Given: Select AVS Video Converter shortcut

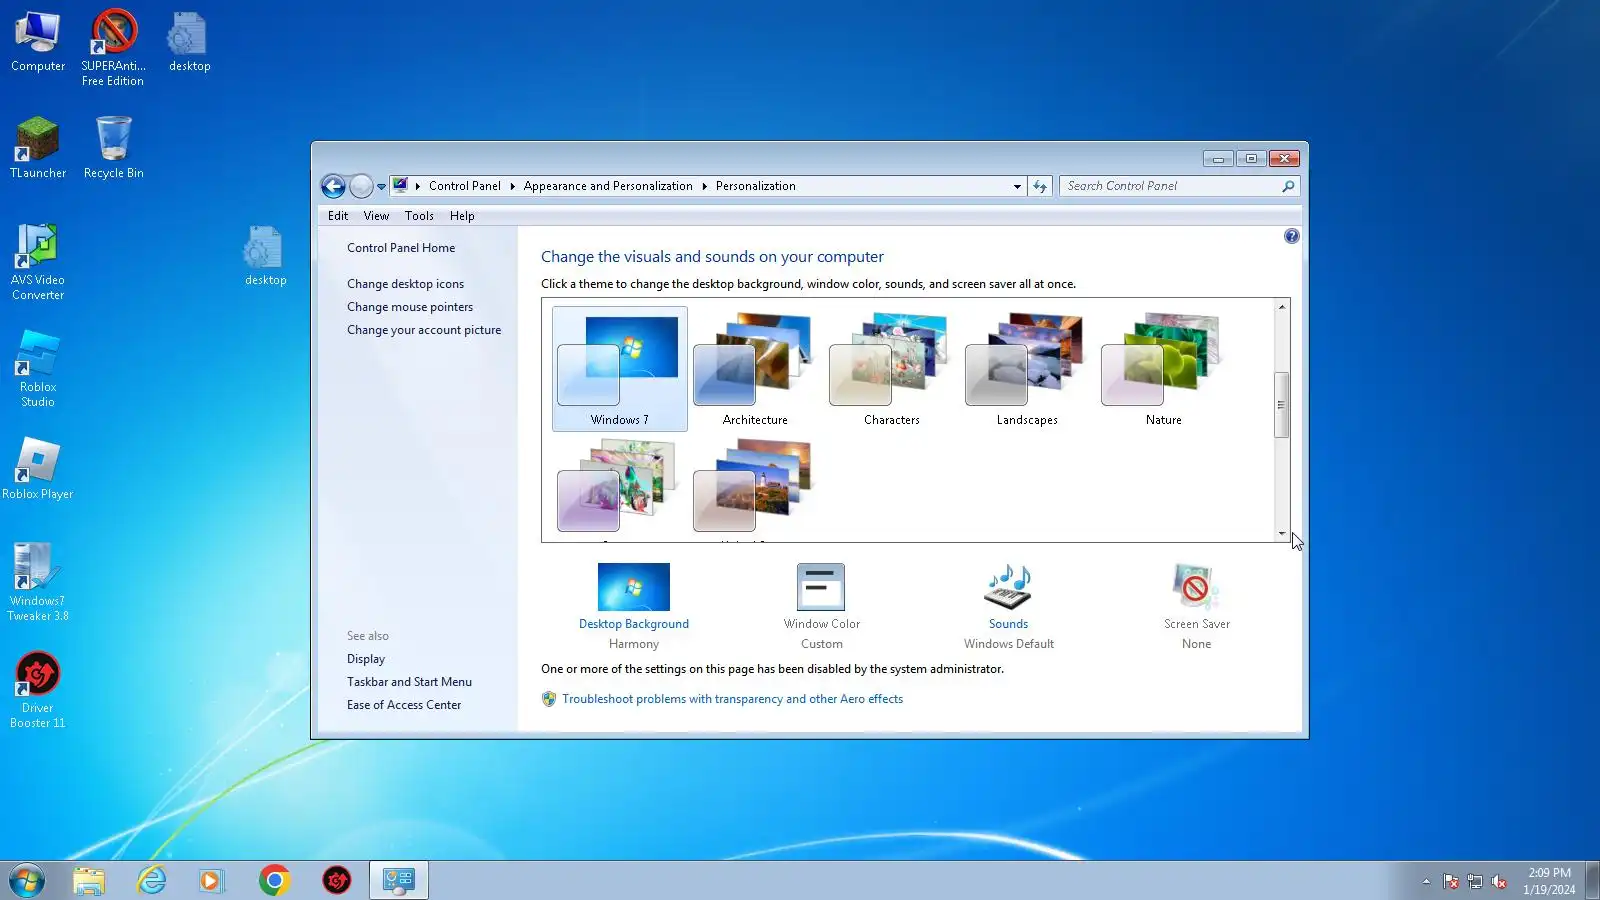Looking at the screenshot, I should [x=38, y=262].
